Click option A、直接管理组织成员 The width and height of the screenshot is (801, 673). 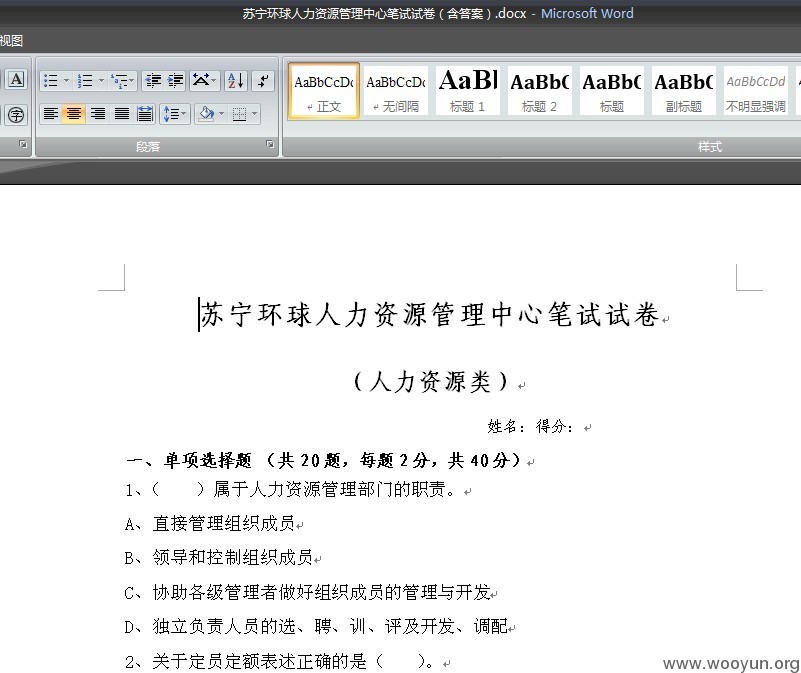[x=209, y=523]
